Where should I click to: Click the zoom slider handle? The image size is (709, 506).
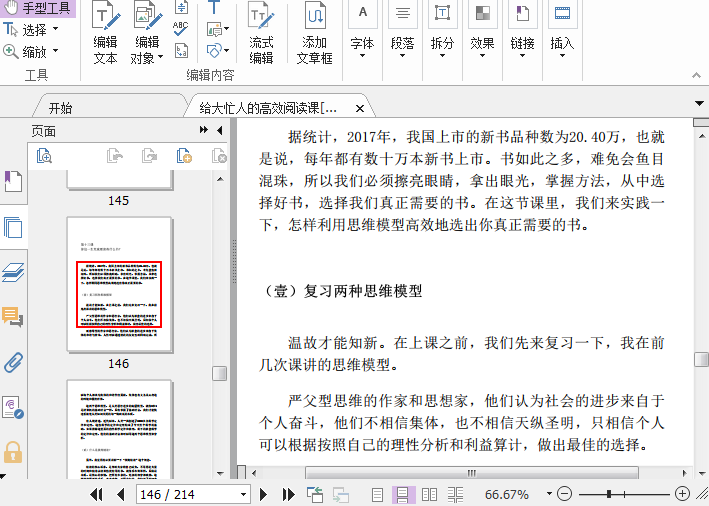click(610, 494)
